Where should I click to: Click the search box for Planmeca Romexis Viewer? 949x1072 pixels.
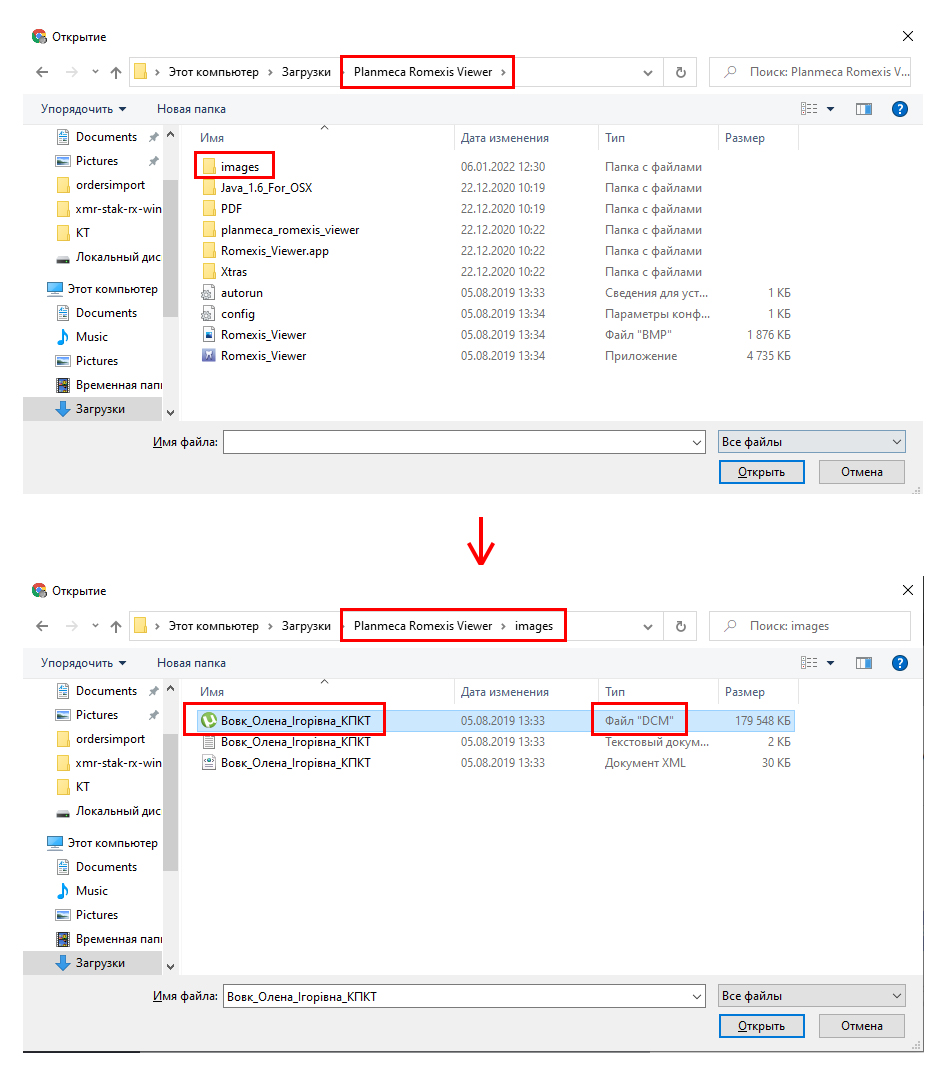810,72
